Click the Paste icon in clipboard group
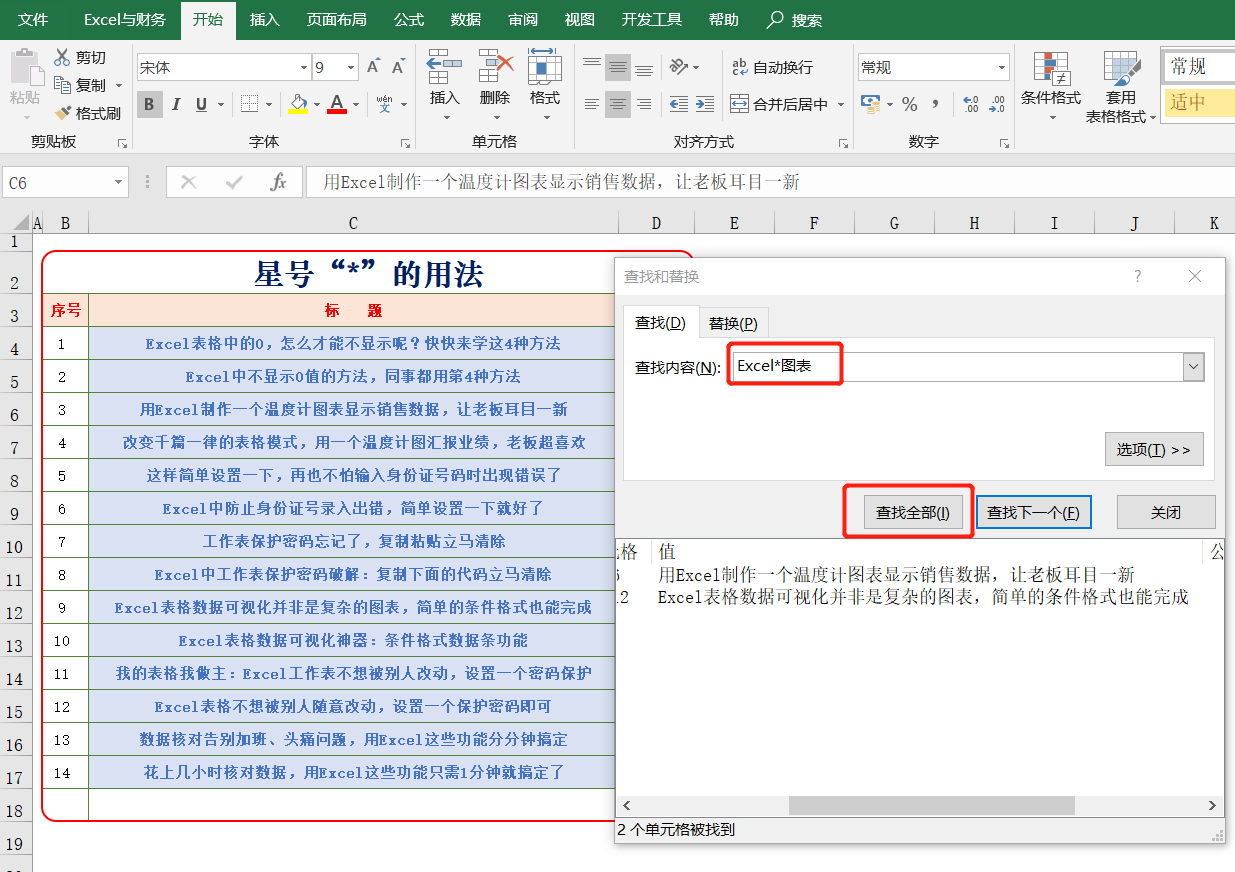Image resolution: width=1235 pixels, height=872 pixels. 25,67
